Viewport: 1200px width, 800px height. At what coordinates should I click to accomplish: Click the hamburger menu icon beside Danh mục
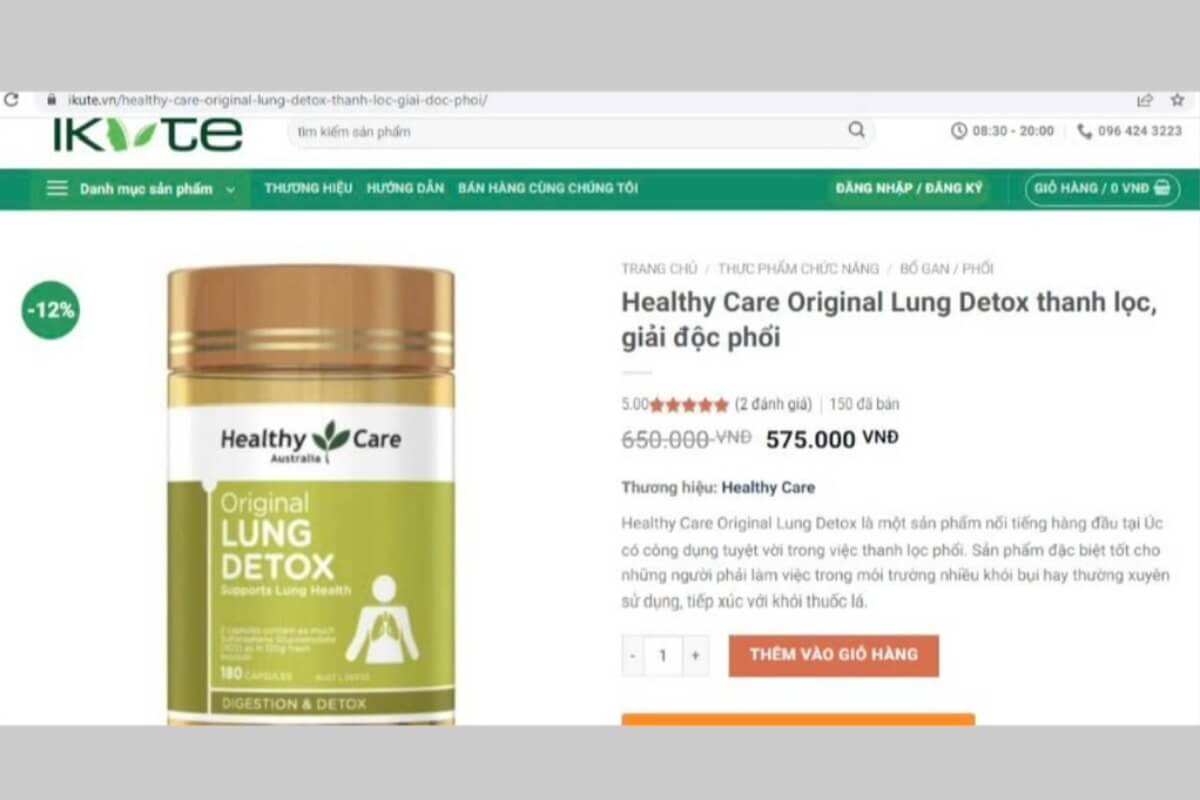pyautogui.click(x=57, y=188)
